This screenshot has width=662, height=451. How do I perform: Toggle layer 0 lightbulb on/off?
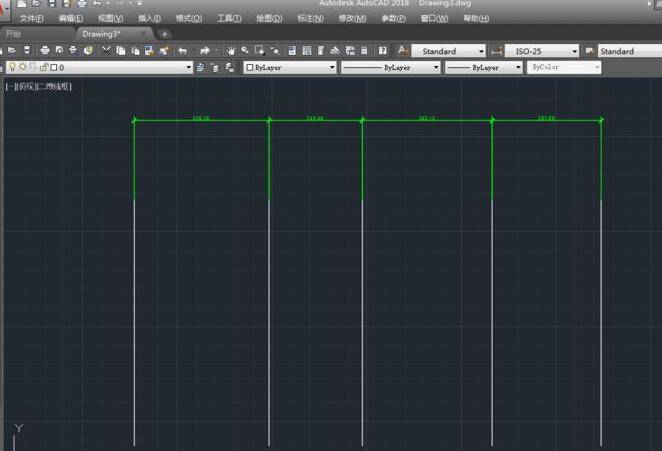point(12,67)
